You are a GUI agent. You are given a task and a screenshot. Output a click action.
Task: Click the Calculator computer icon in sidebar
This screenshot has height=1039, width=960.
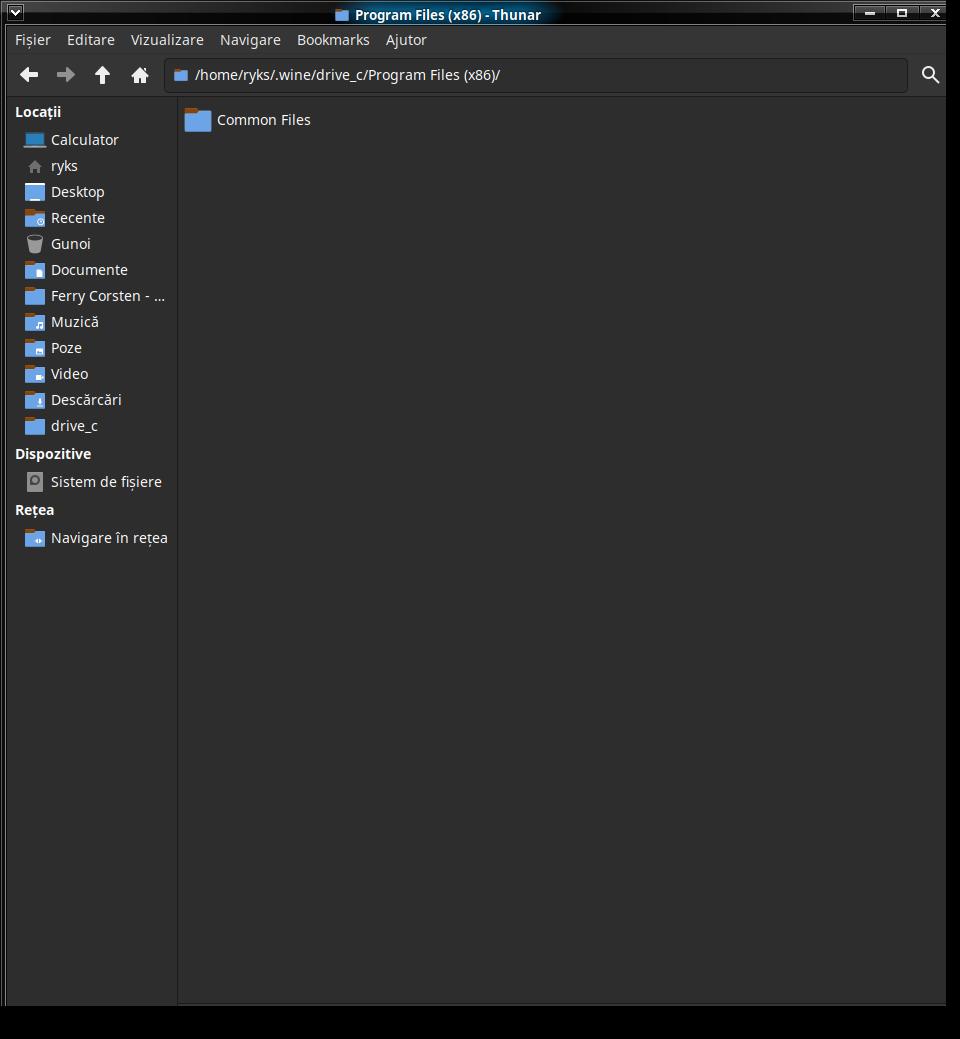pyautogui.click(x=34, y=140)
